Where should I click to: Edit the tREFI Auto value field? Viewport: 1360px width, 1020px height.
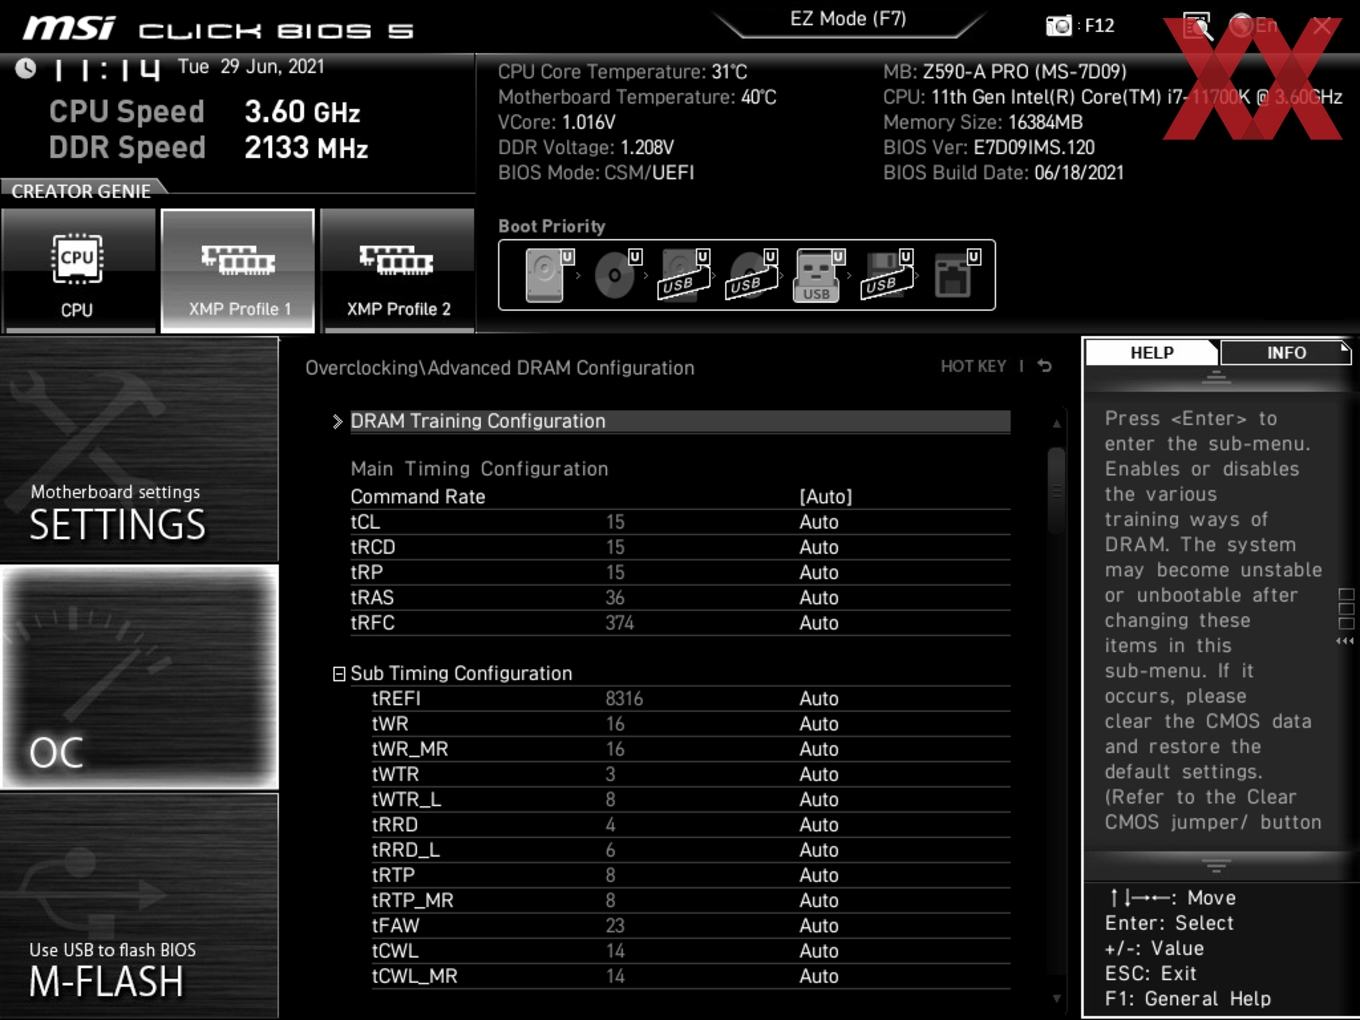point(819,699)
